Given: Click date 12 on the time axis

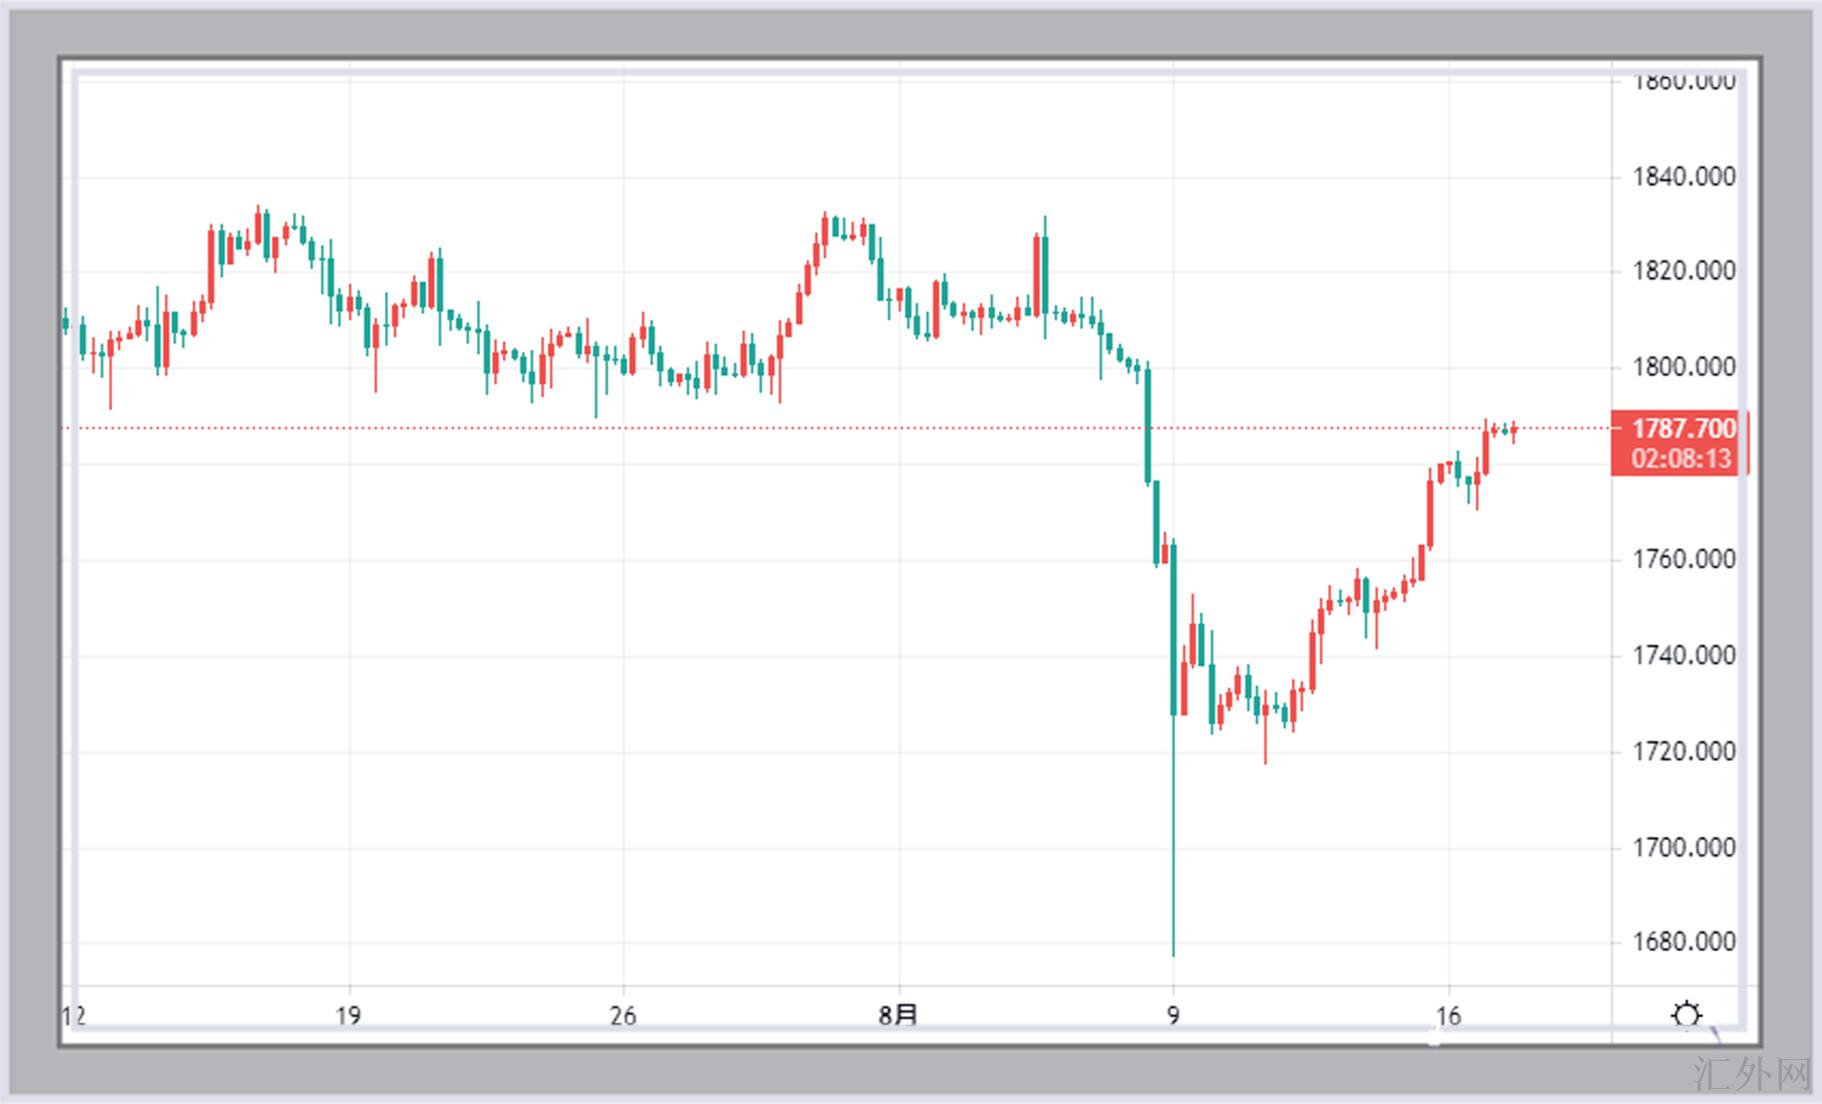Looking at the screenshot, I should click(x=74, y=1017).
